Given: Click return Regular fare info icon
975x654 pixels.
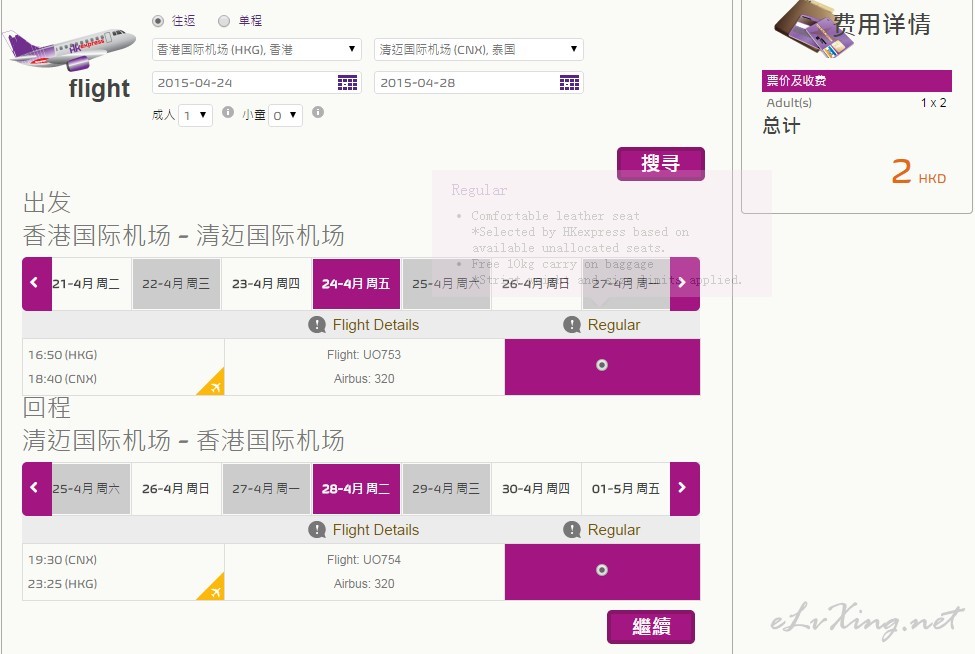Looking at the screenshot, I should [x=572, y=530].
